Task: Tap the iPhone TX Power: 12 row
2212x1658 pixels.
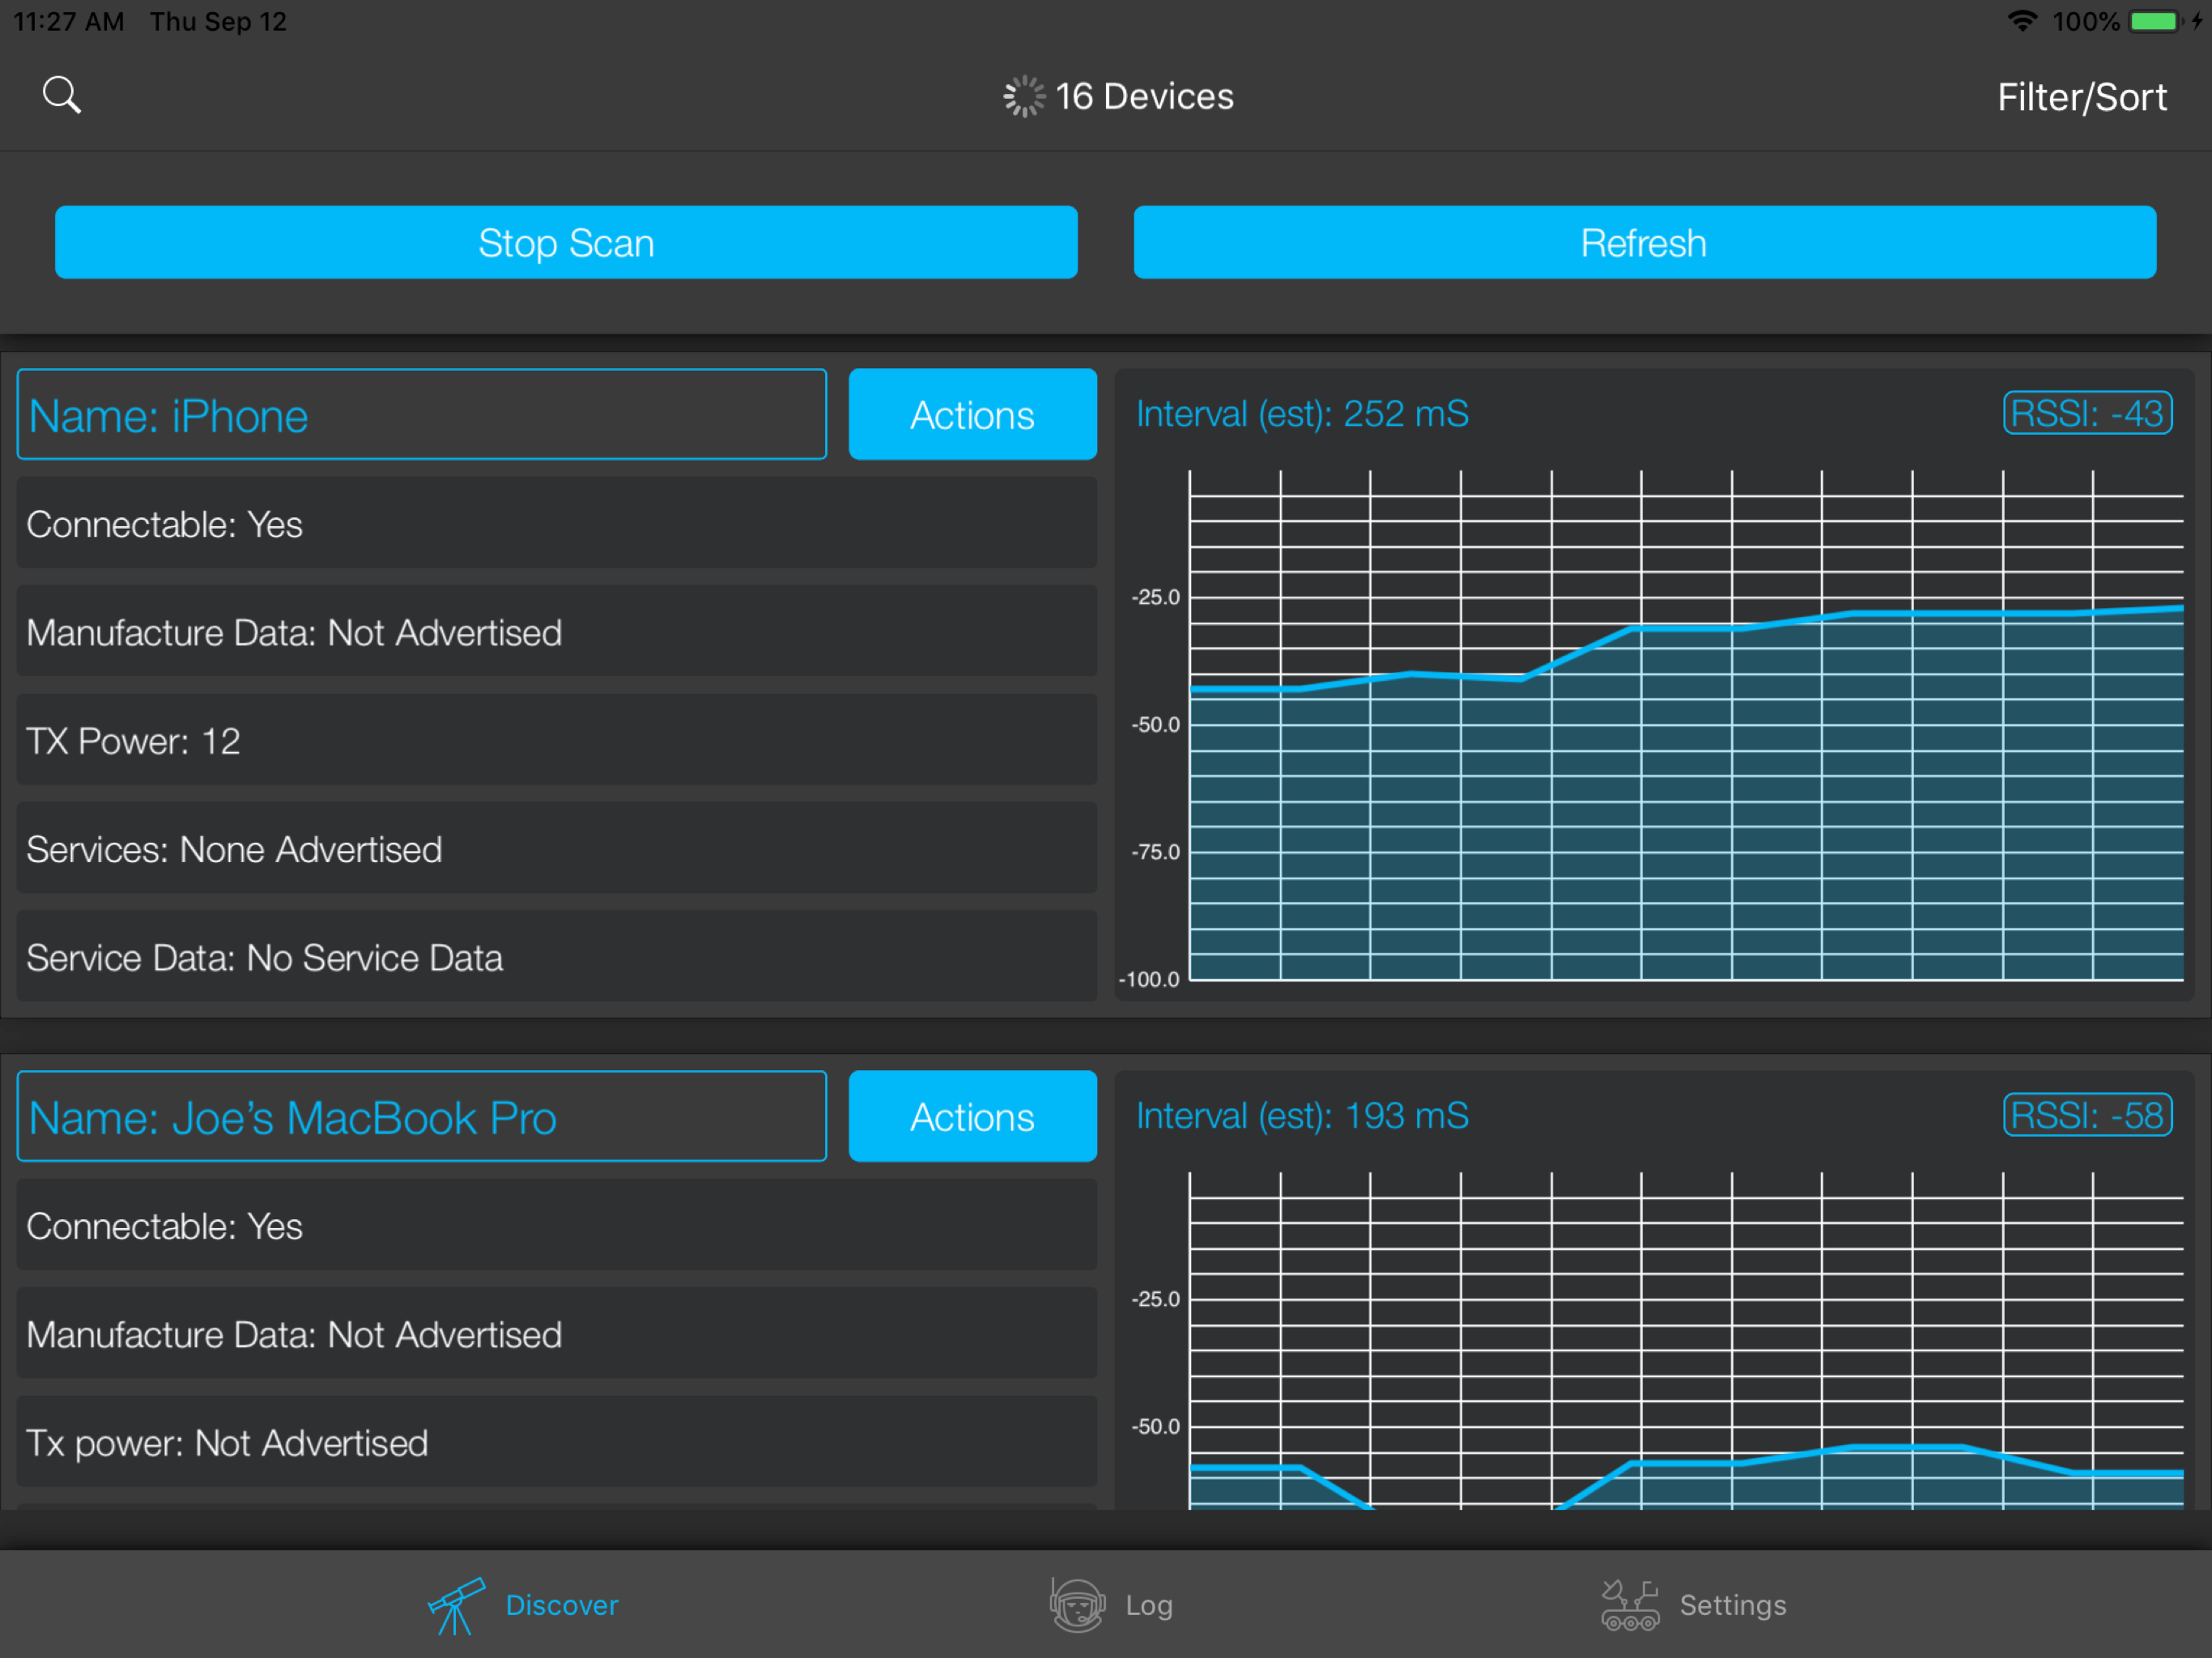Action: tap(556, 741)
